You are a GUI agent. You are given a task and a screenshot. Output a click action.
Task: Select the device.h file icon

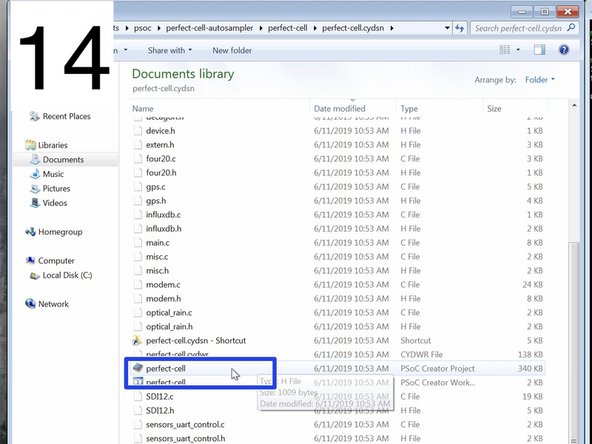coord(138,131)
